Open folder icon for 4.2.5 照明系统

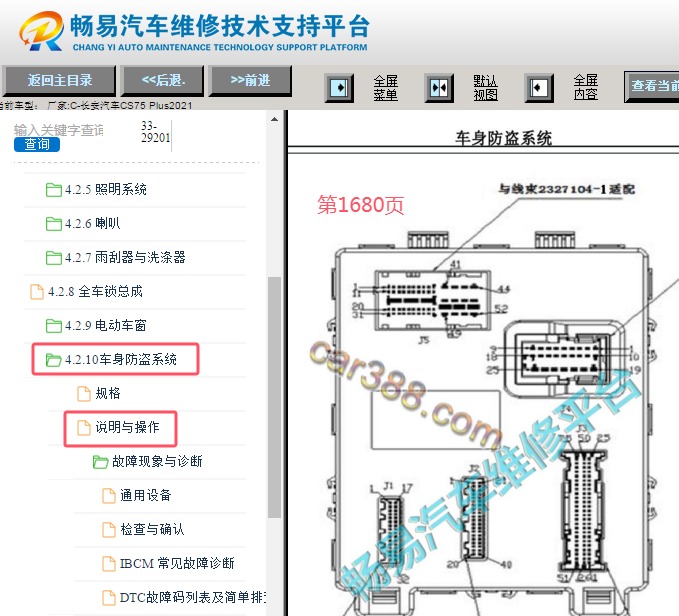click(x=54, y=190)
